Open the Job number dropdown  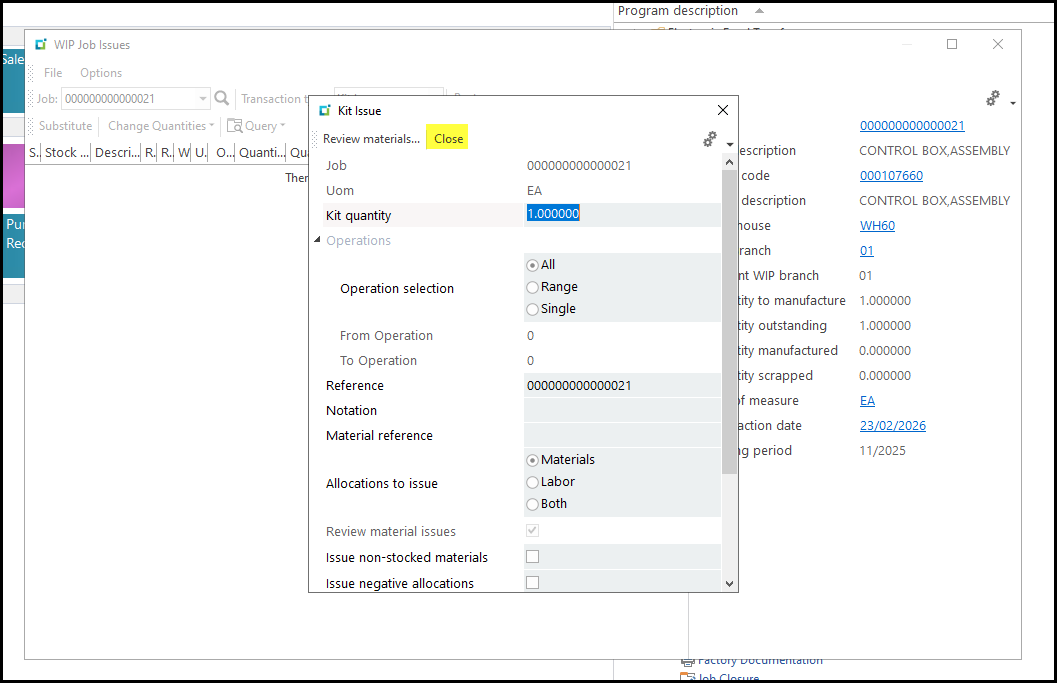point(203,99)
